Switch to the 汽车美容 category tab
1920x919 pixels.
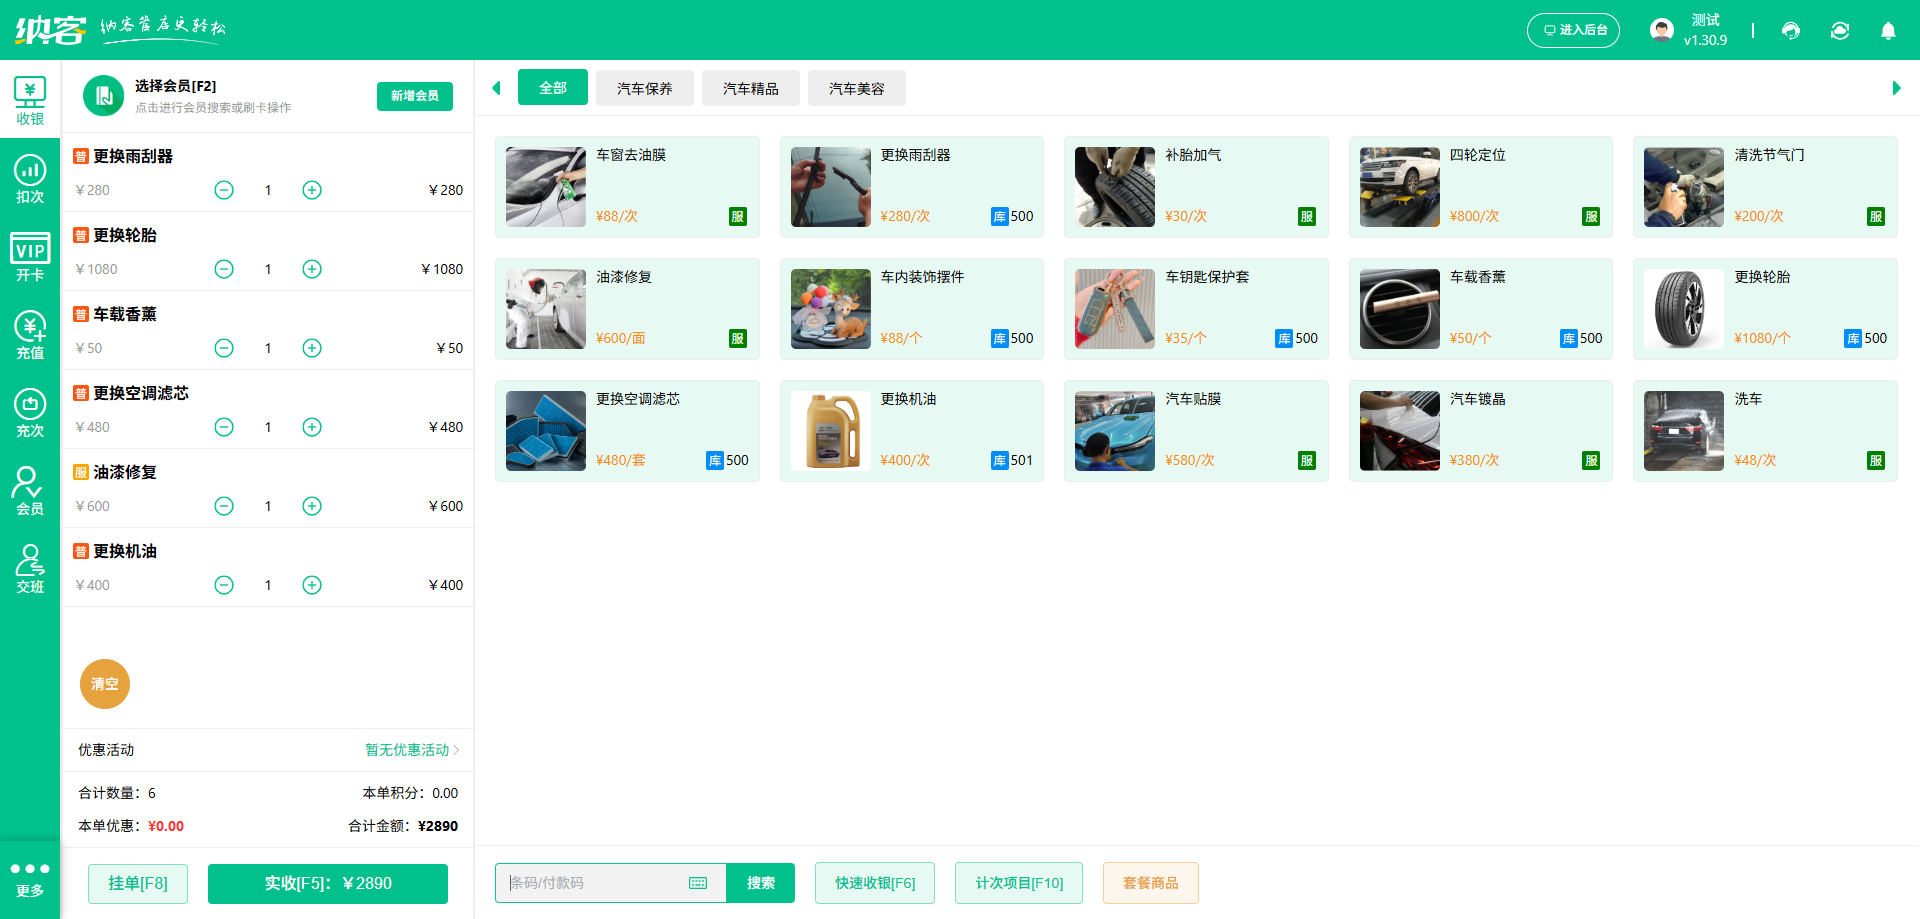pyautogui.click(x=856, y=88)
